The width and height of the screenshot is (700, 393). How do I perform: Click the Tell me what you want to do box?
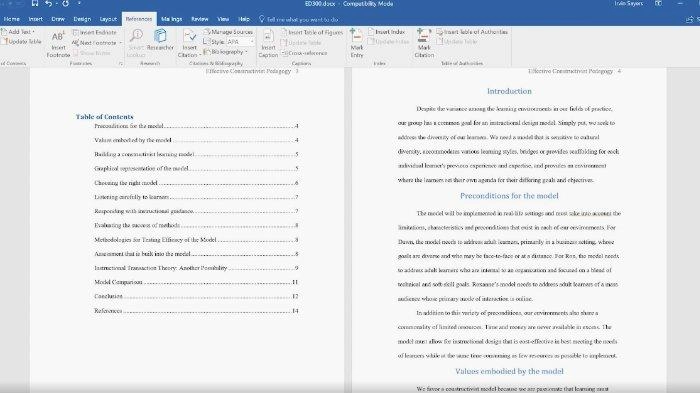299,19
